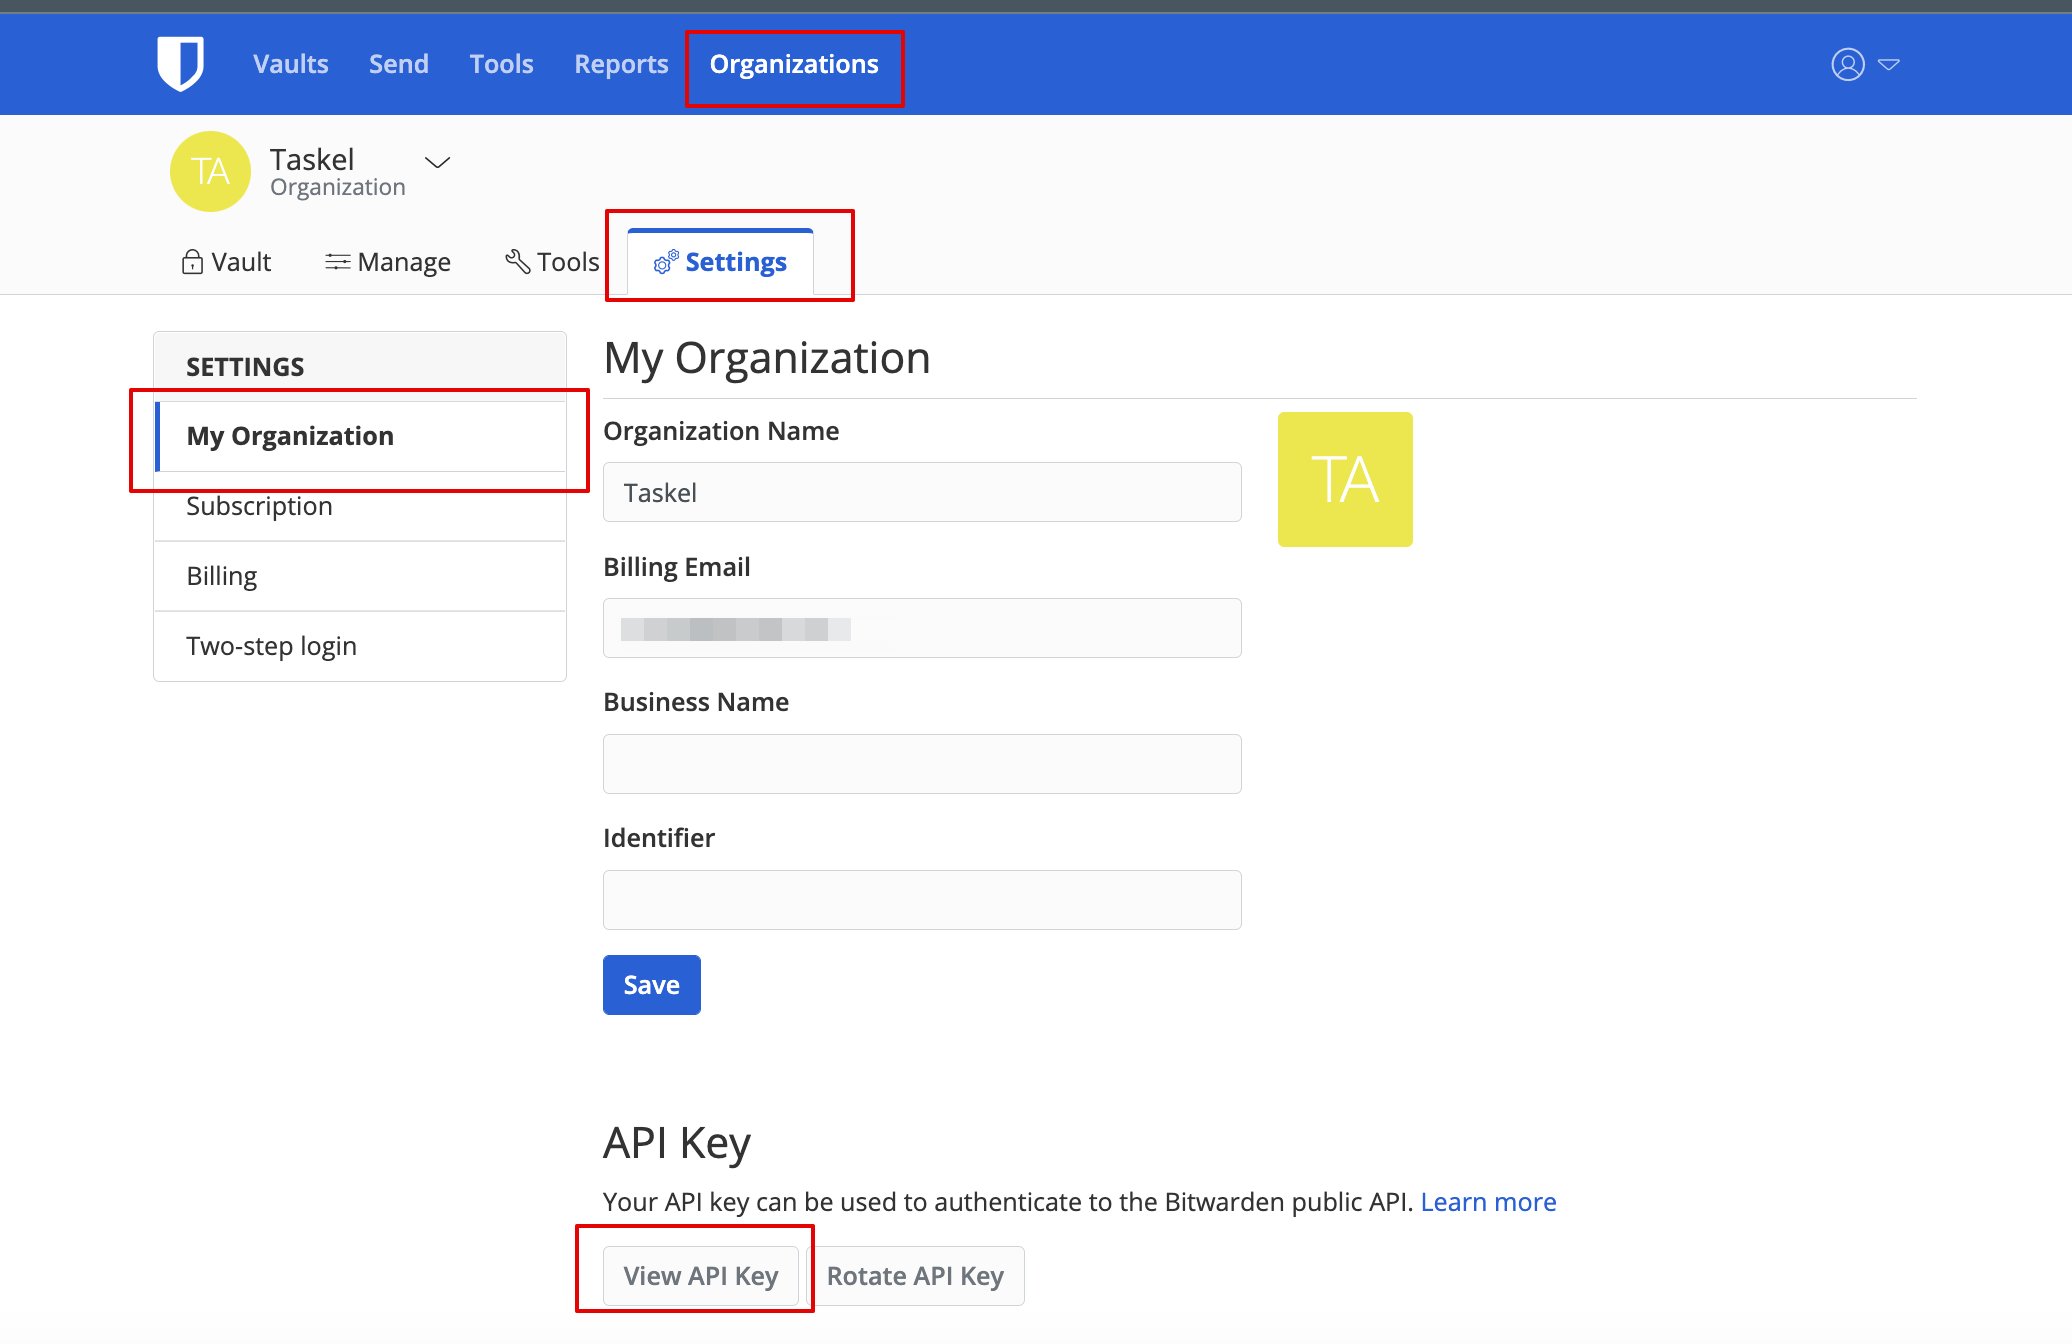Select the Settings tab with gears icon
The width and height of the screenshot is (2072, 1344).
(x=720, y=262)
